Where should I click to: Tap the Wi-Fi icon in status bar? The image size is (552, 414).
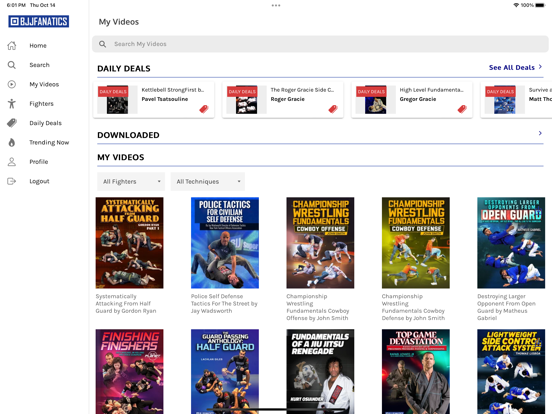click(x=516, y=5)
